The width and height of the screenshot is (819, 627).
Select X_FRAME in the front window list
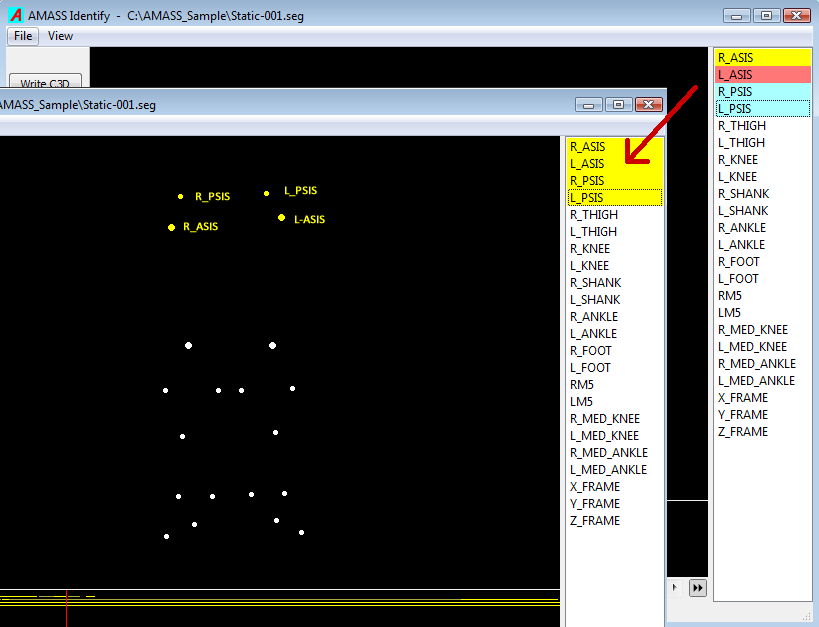pyautogui.click(x=615, y=486)
